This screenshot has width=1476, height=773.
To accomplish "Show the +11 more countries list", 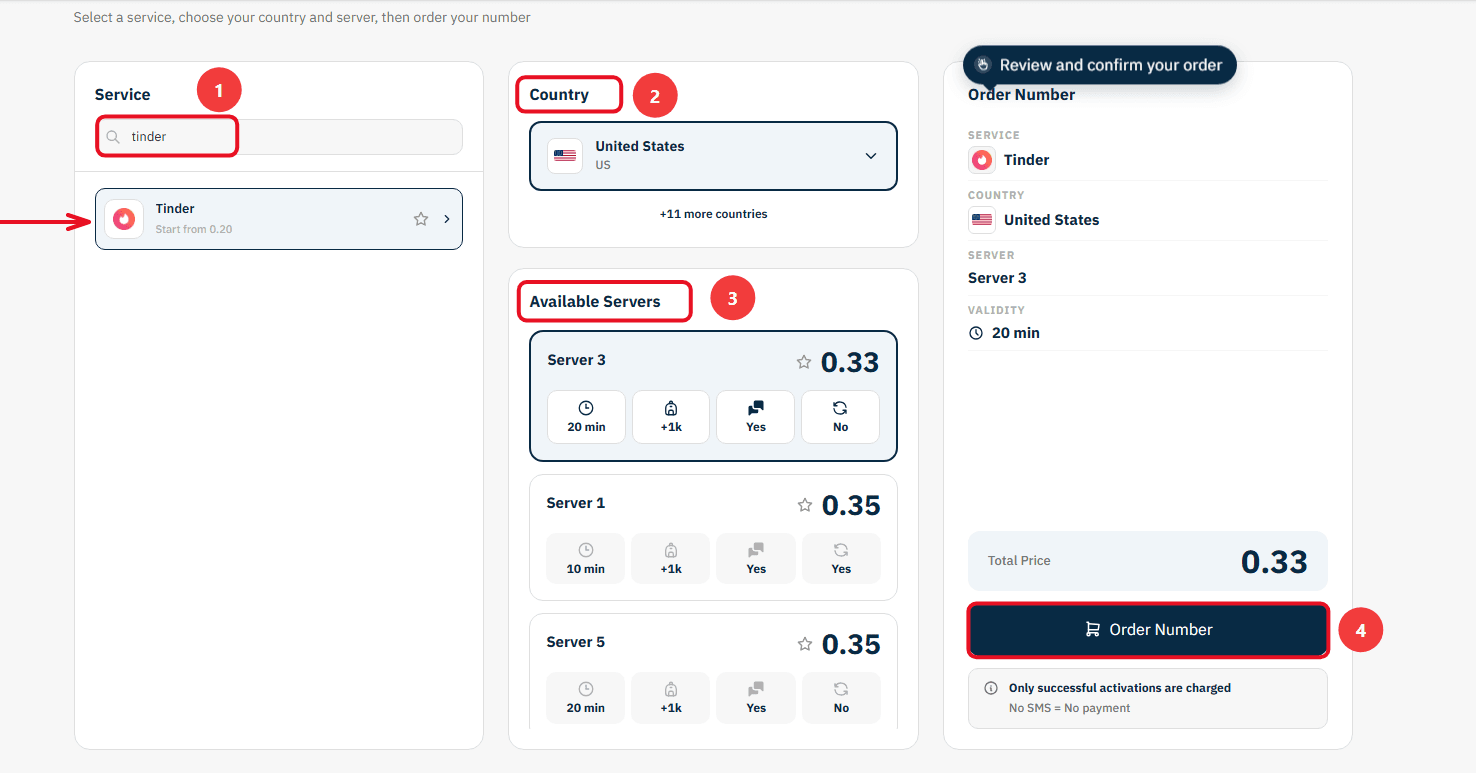I will (714, 214).
